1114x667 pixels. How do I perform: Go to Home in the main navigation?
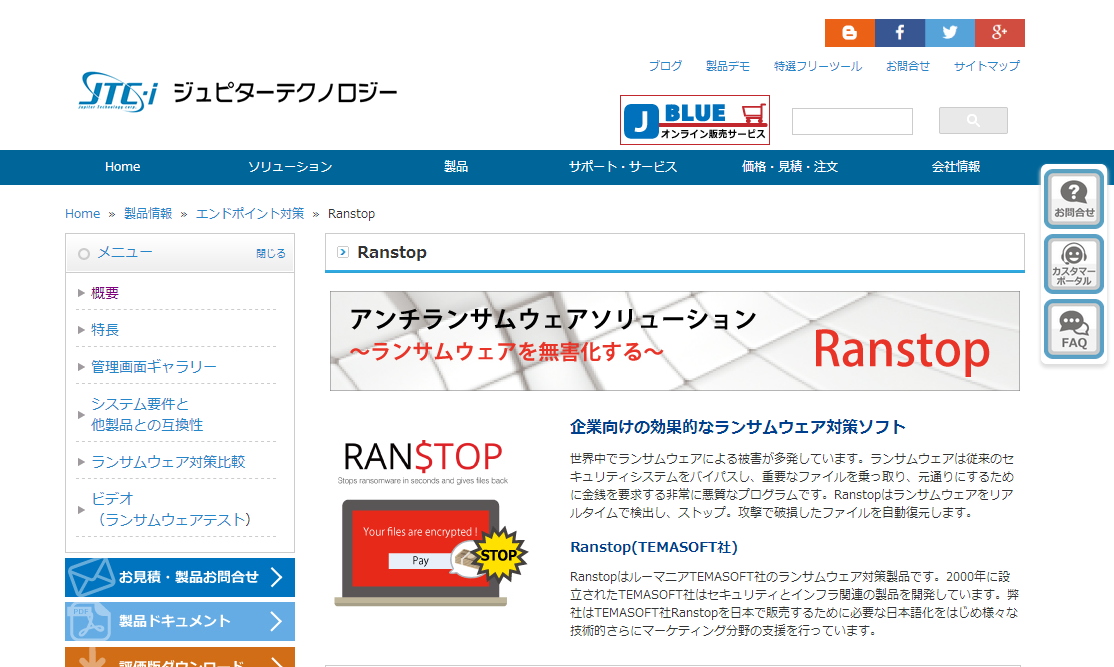coord(122,167)
